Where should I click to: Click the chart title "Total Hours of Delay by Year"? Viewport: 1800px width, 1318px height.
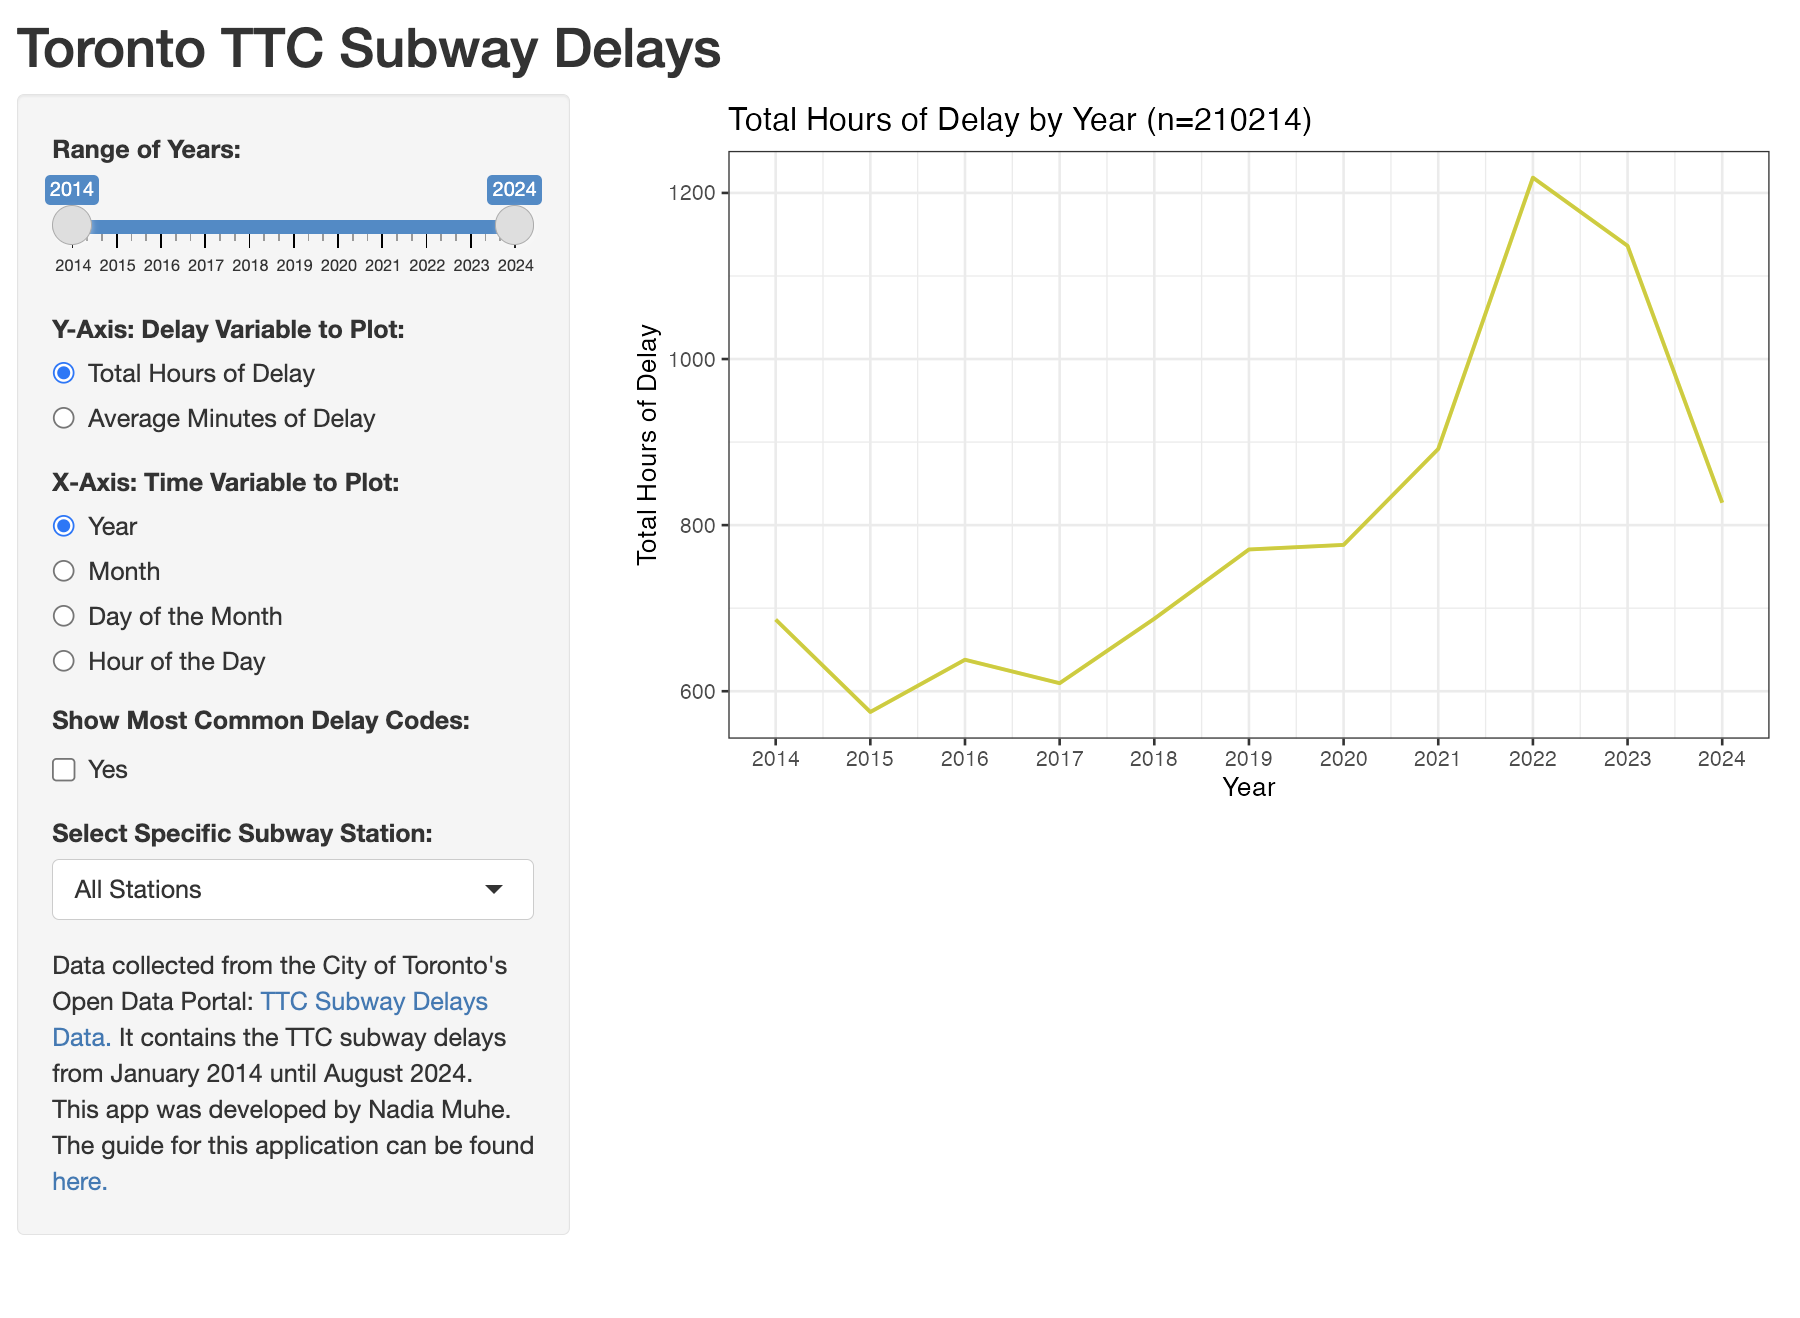(x=1021, y=119)
